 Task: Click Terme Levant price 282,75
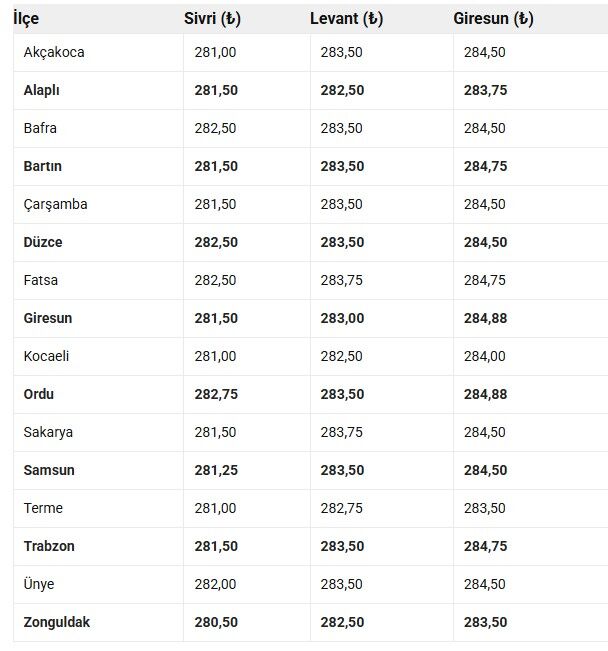click(341, 508)
